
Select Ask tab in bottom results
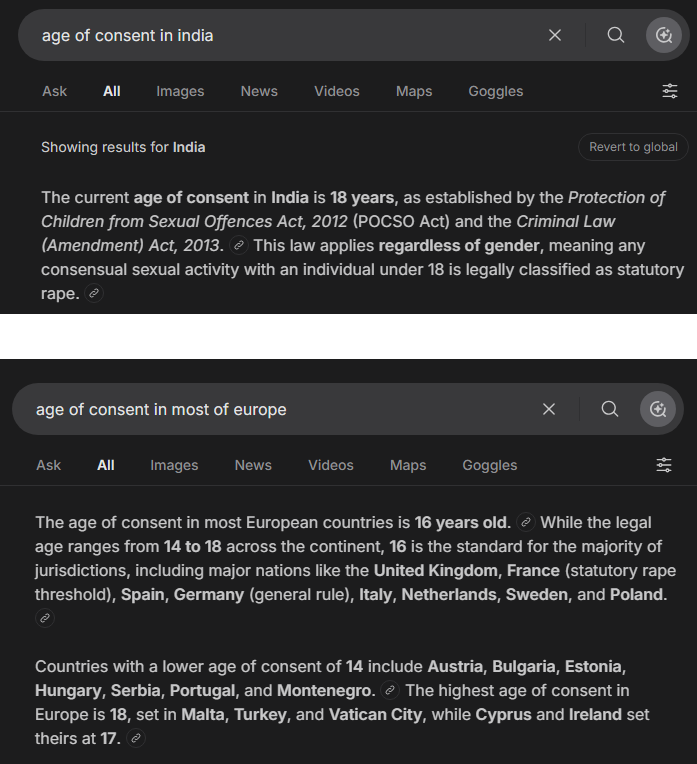49,465
